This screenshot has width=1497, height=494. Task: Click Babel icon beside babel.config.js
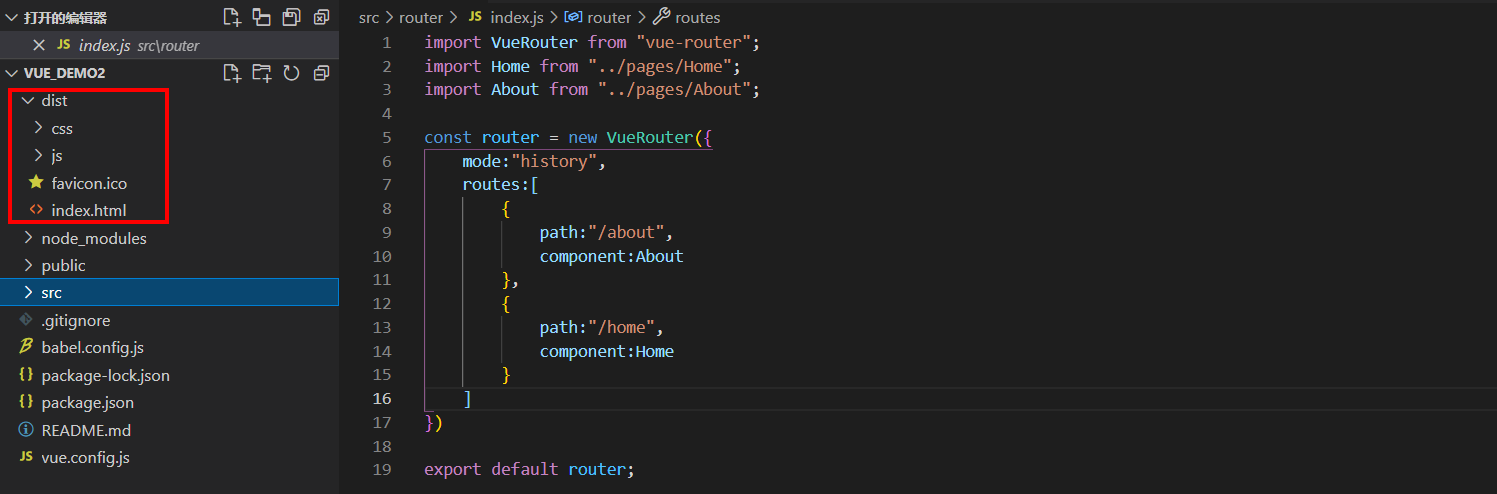click(27, 348)
